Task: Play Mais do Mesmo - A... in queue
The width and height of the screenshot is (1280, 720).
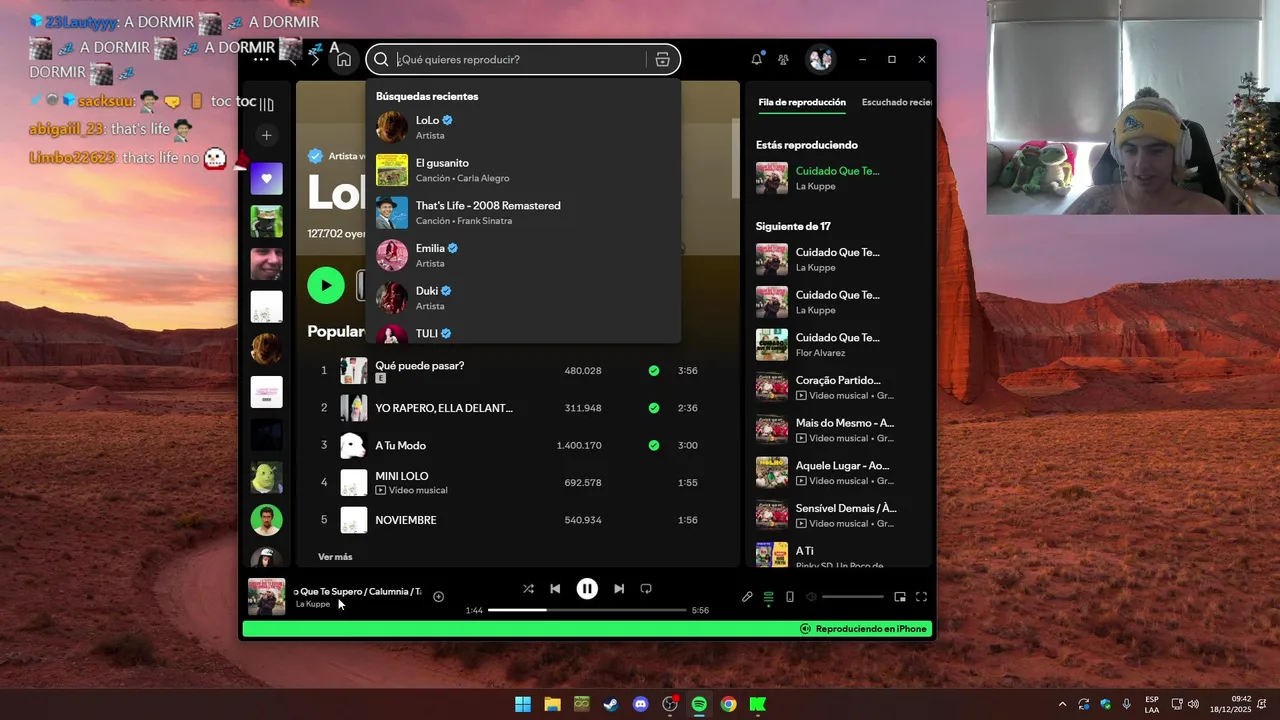Action: coord(838,430)
